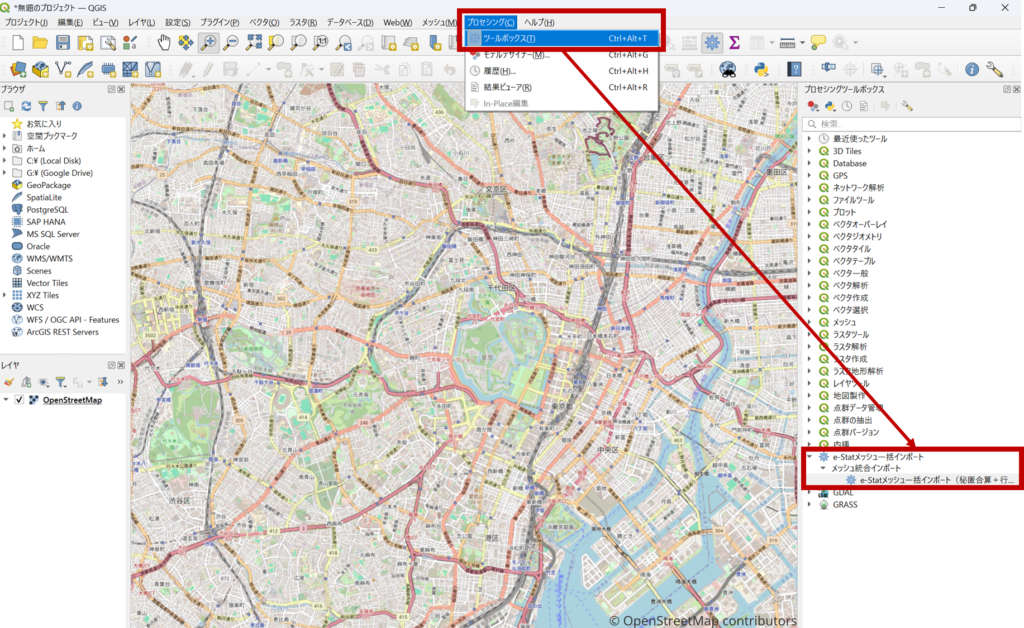This screenshot has width=1024, height=628.
Task: Click the Sigma statistical summary icon
Action: pos(735,42)
